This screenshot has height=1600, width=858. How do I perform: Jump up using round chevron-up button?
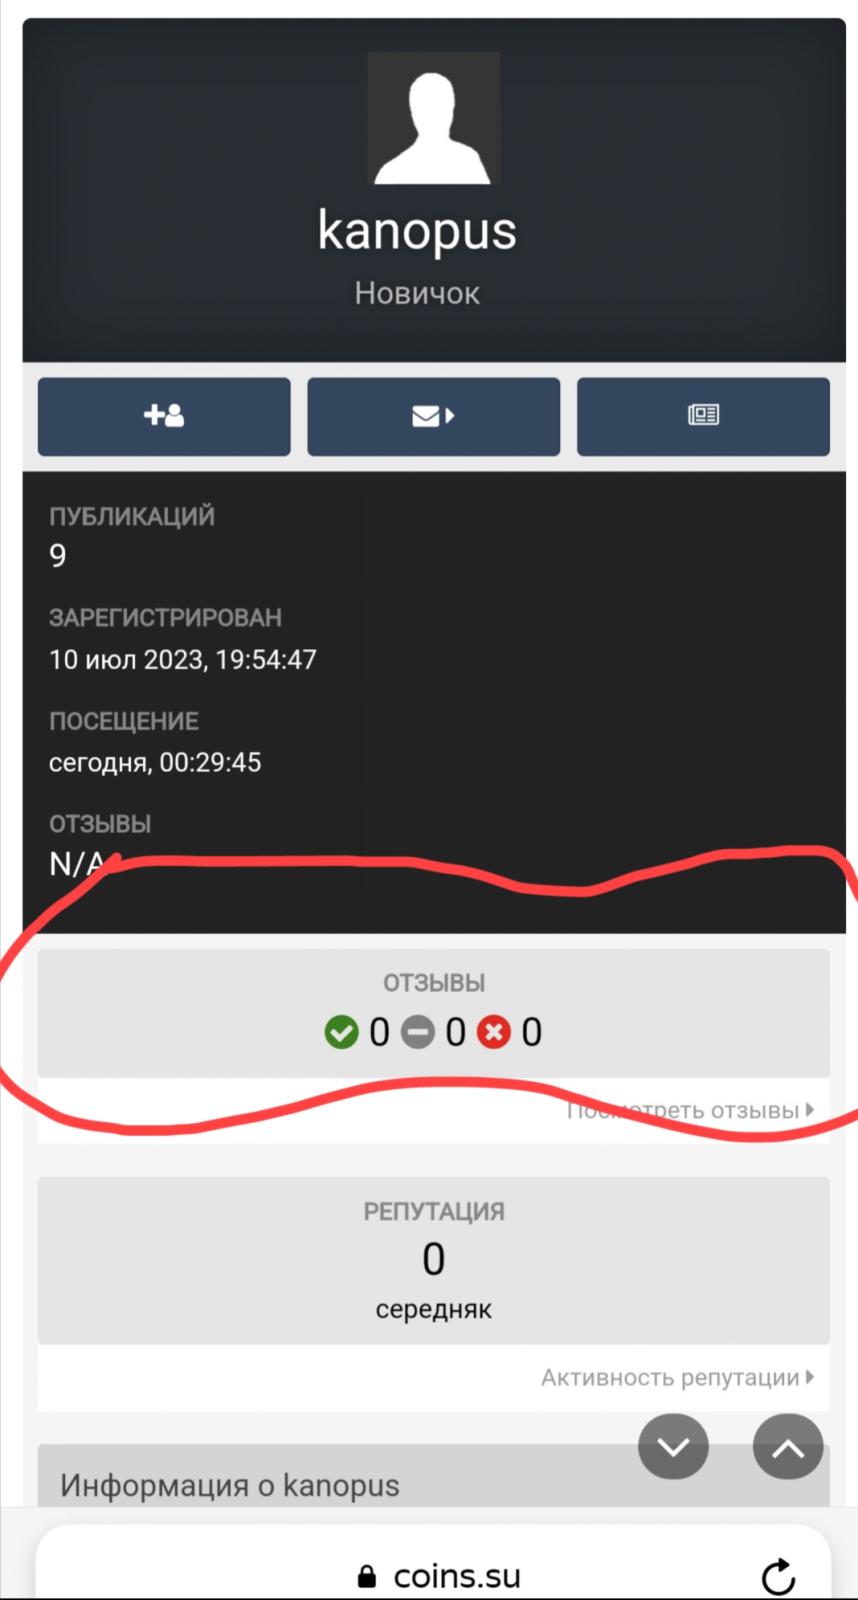[788, 1446]
